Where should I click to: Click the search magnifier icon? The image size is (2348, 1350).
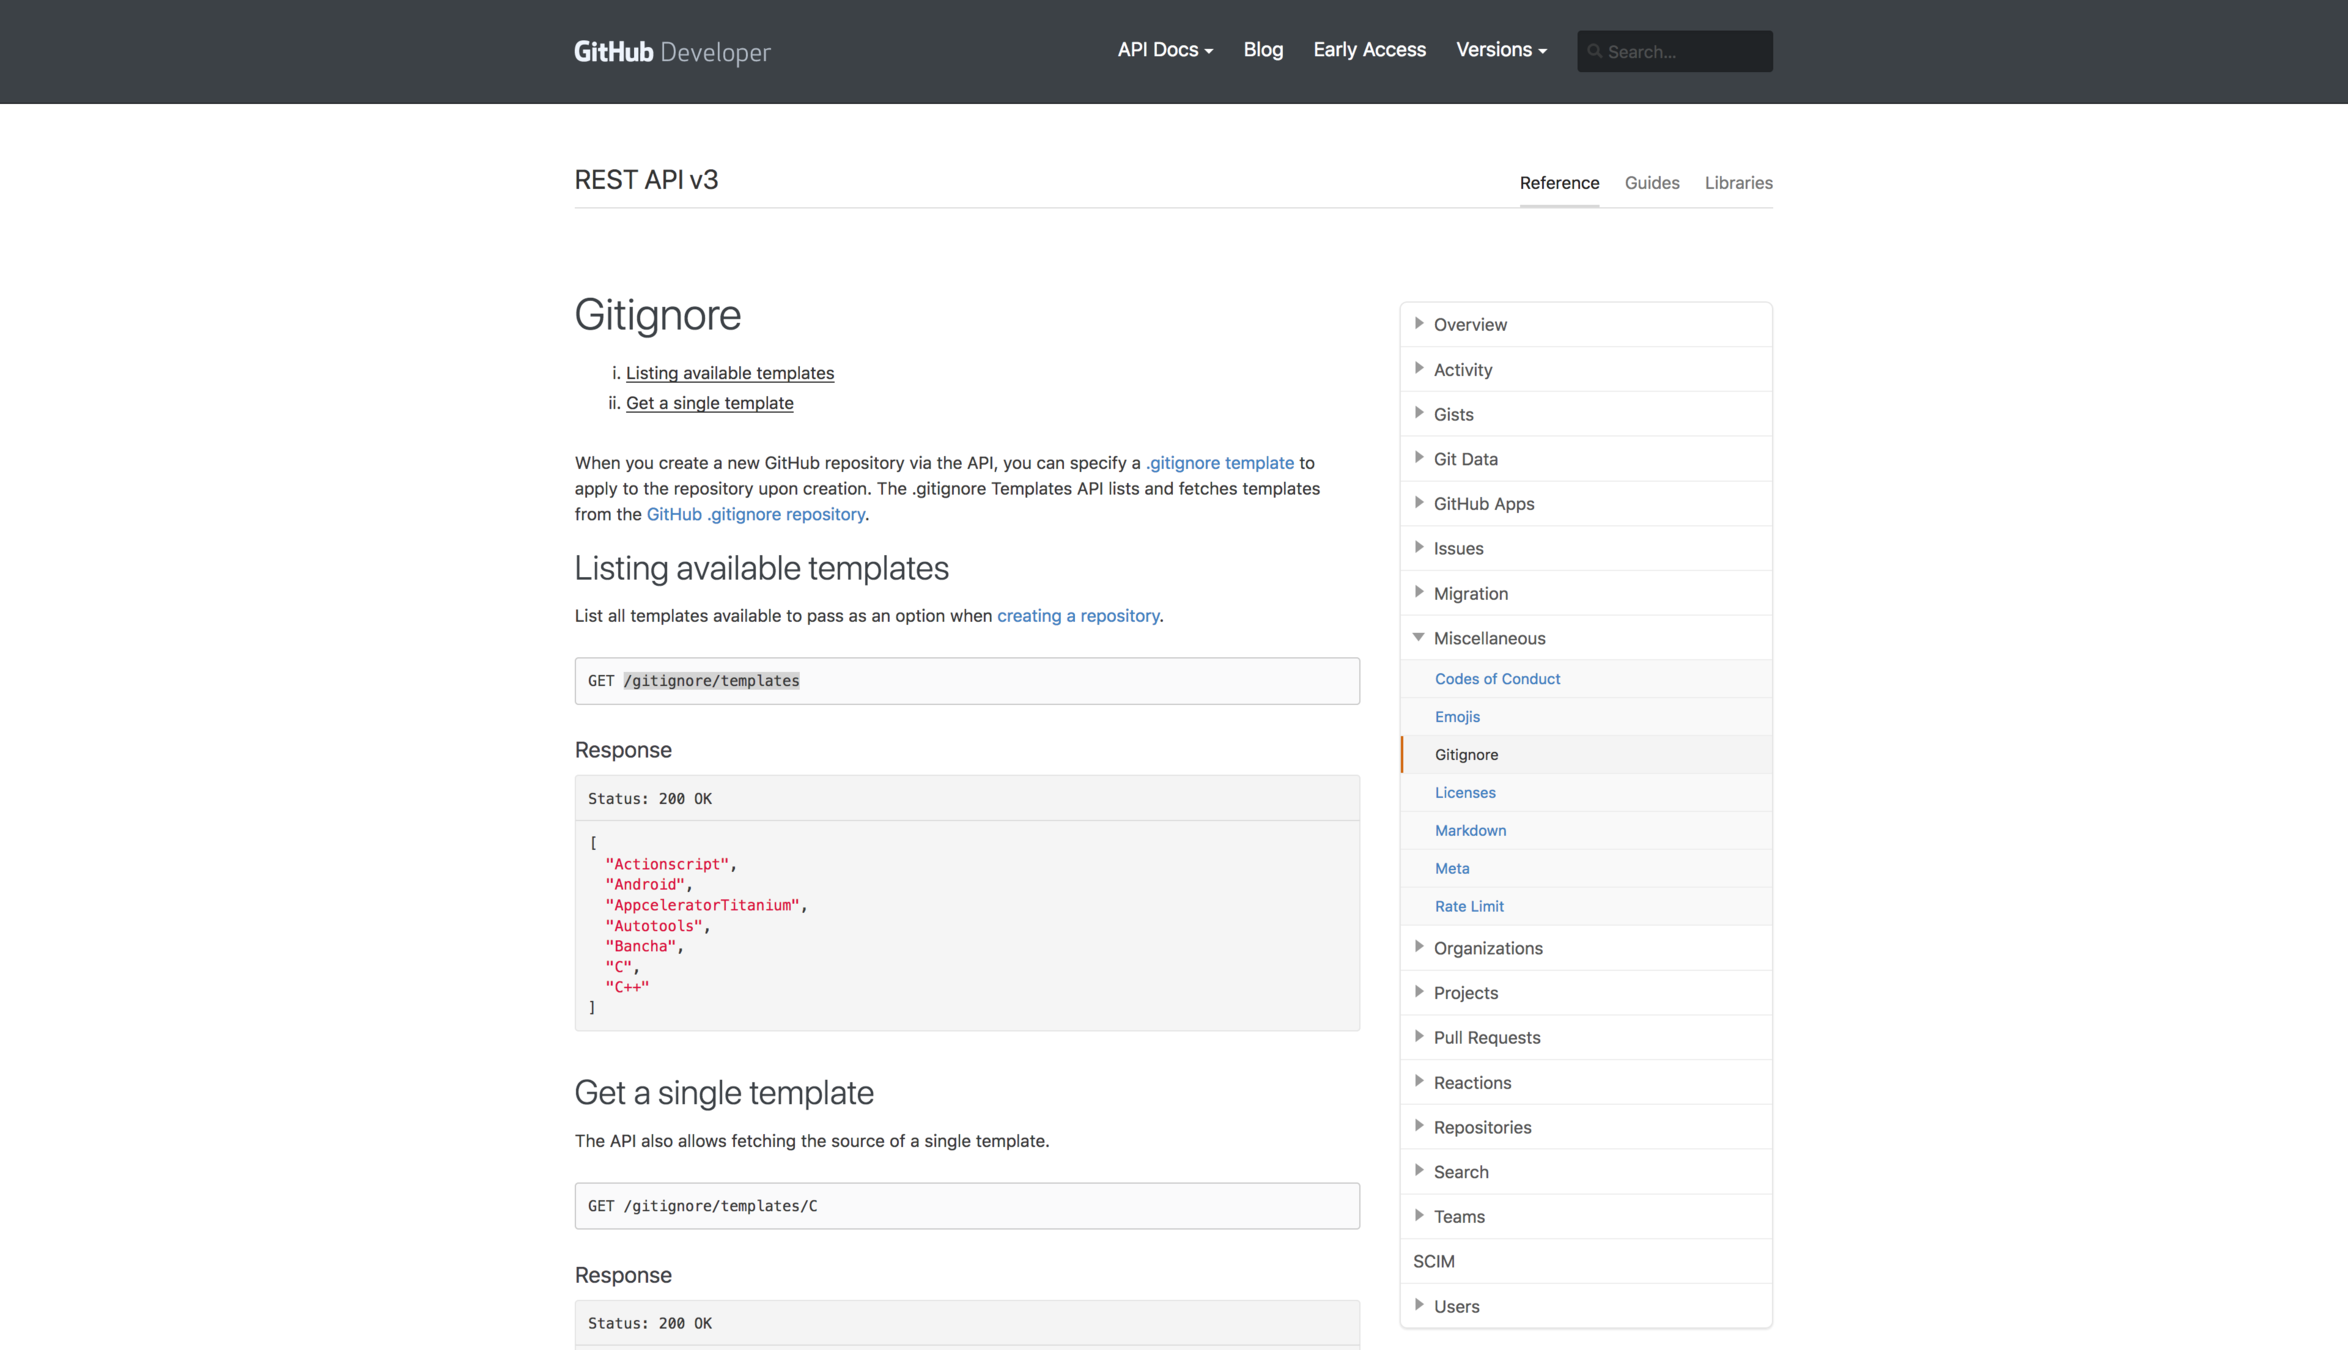tap(1595, 51)
